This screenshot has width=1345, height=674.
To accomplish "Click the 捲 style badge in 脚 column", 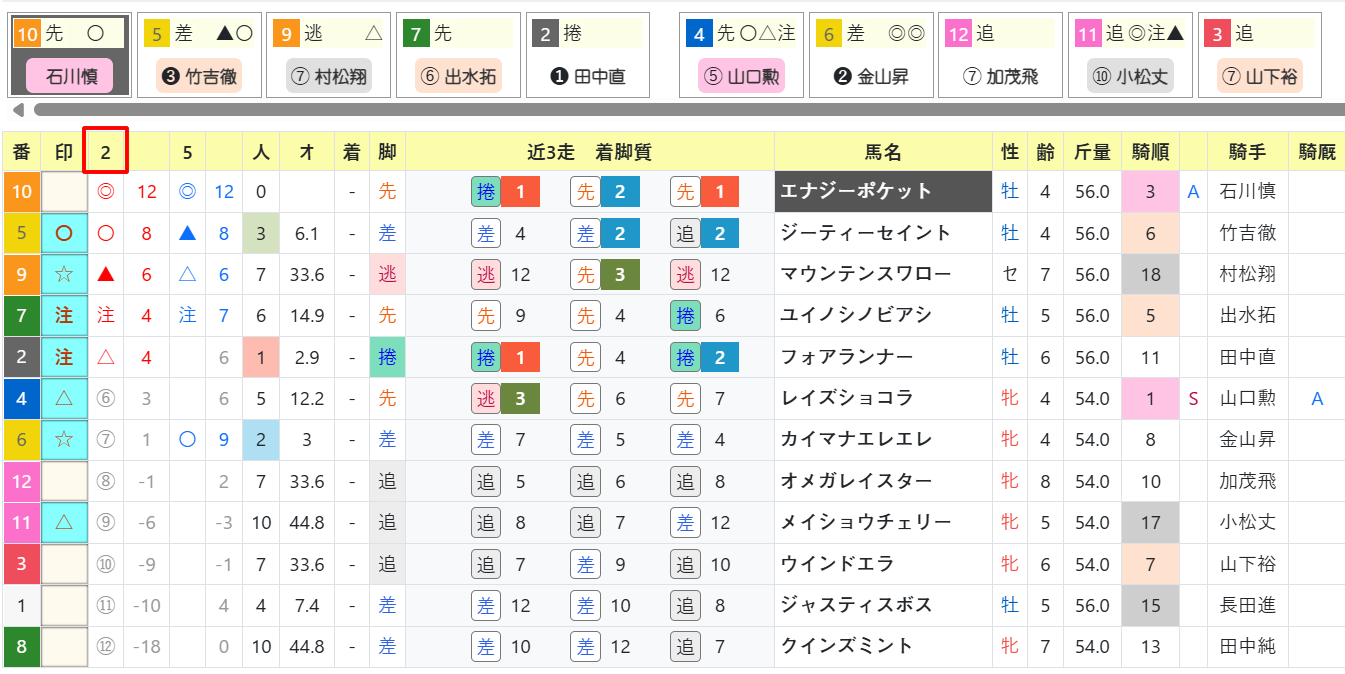I will [387, 357].
